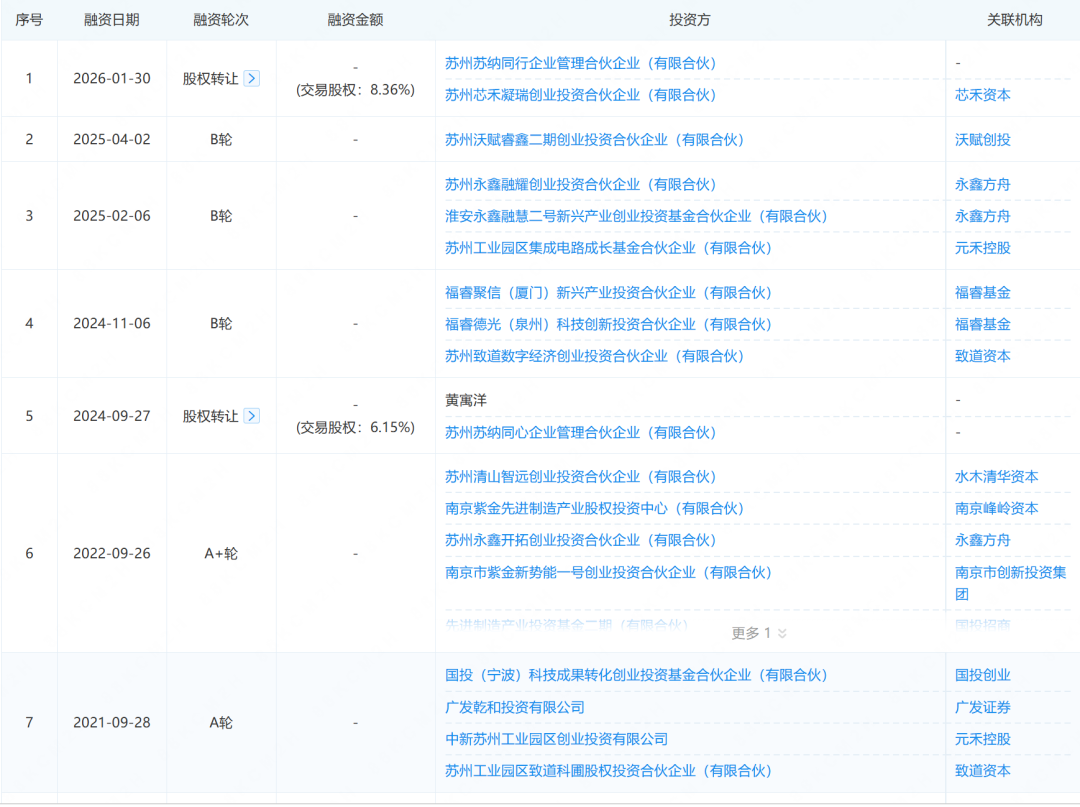
Task: Select date cell 2025-02-06
Action: click(x=112, y=216)
